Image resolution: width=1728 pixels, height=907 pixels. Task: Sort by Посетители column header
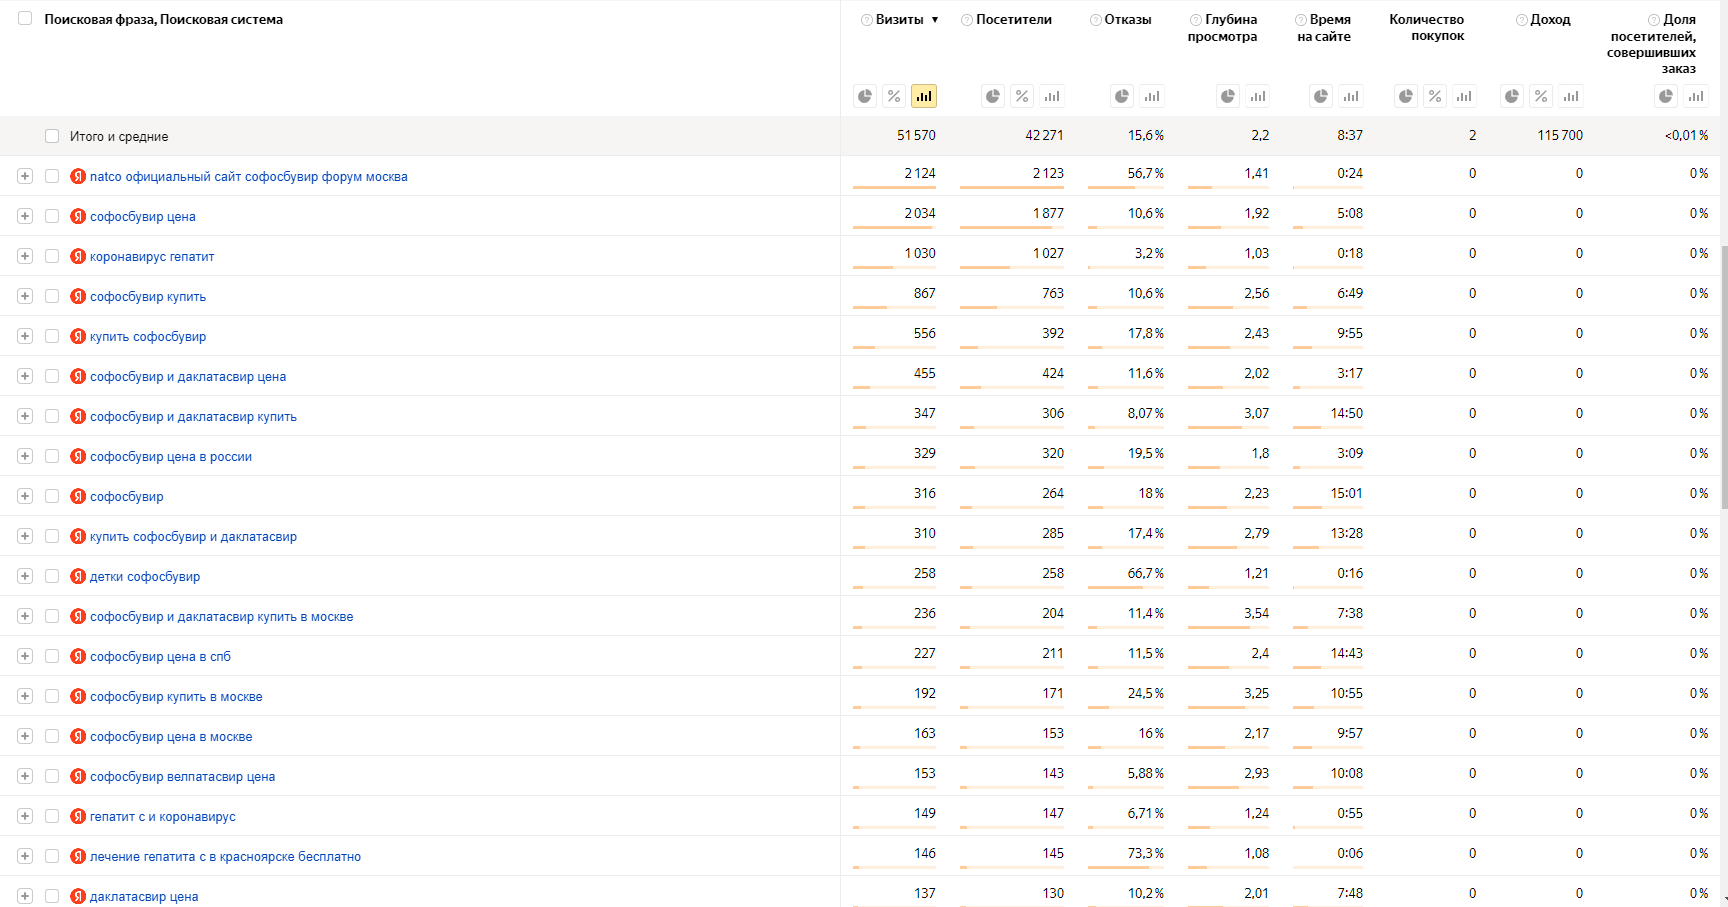click(1014, 20)
